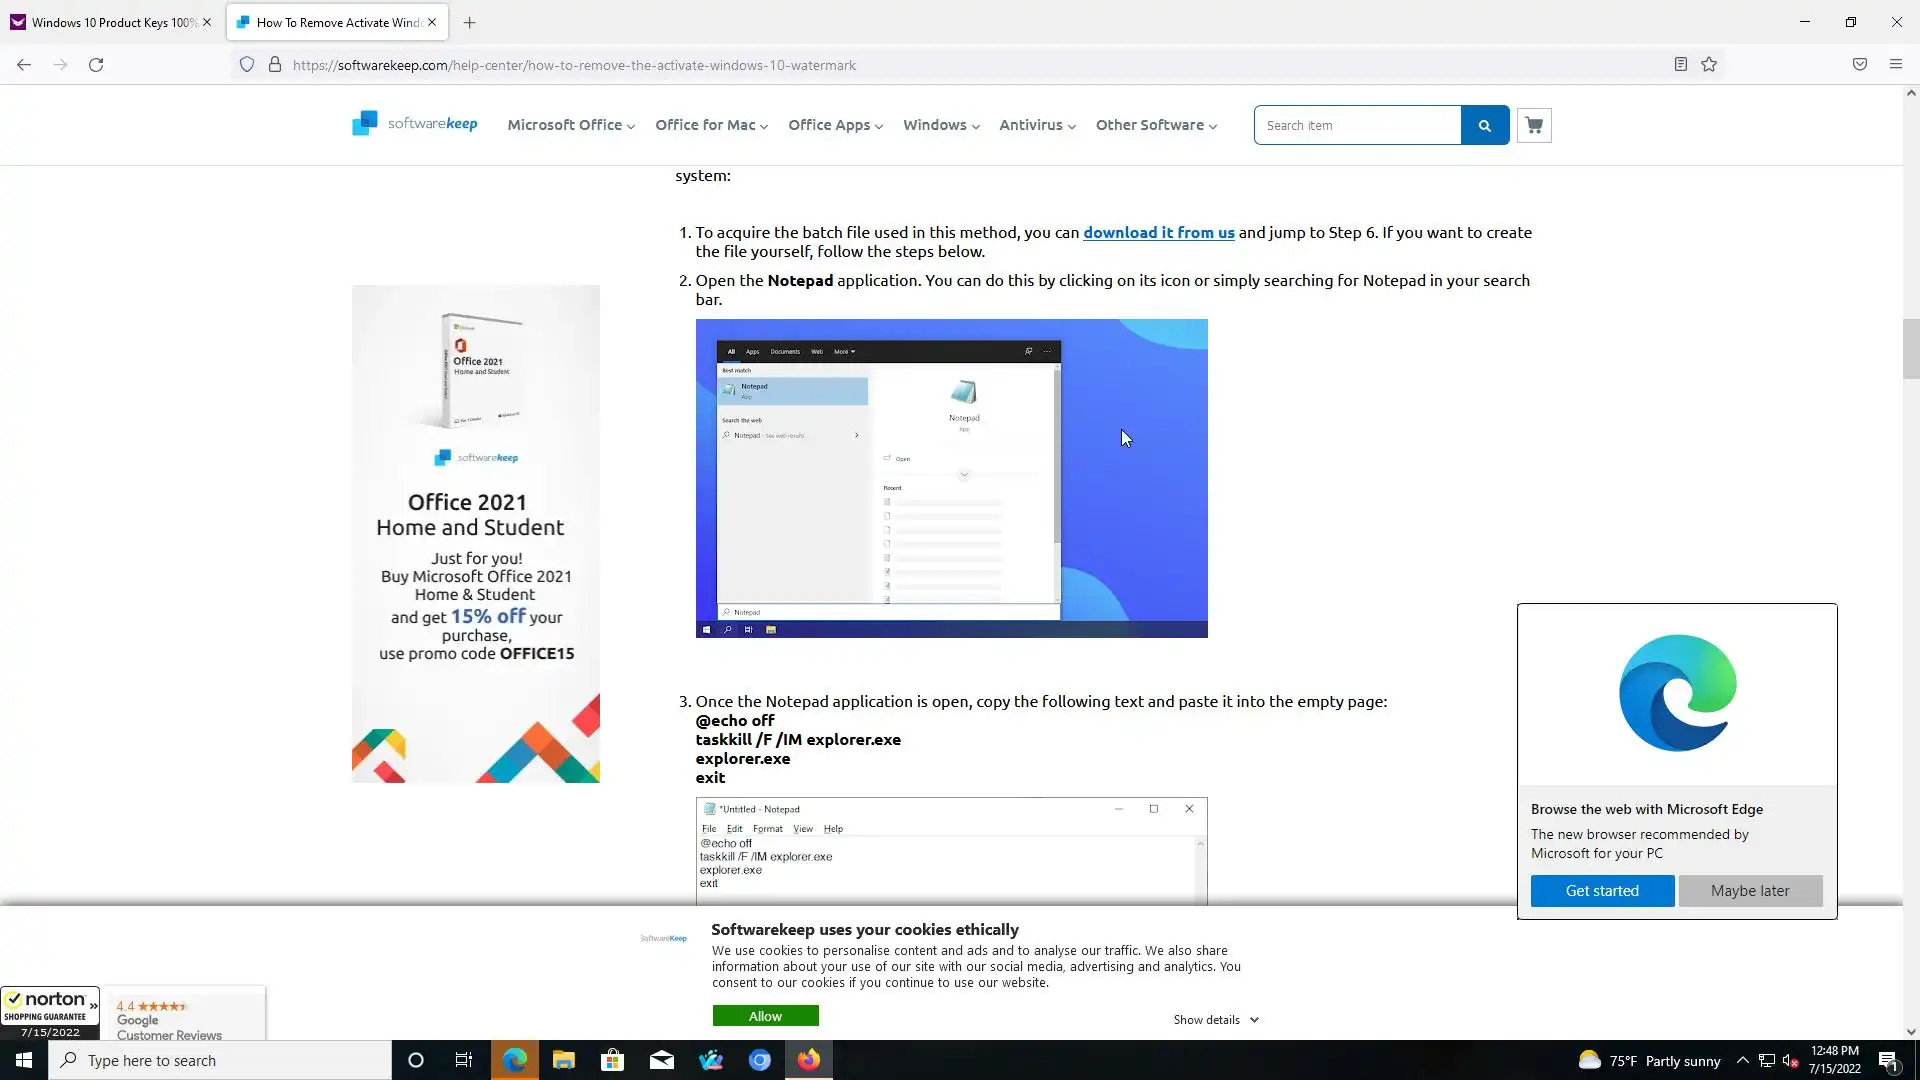Open the shopping cart icon
Image resolution: width=1920 pixels, height=1080 pixels.
1534,125
